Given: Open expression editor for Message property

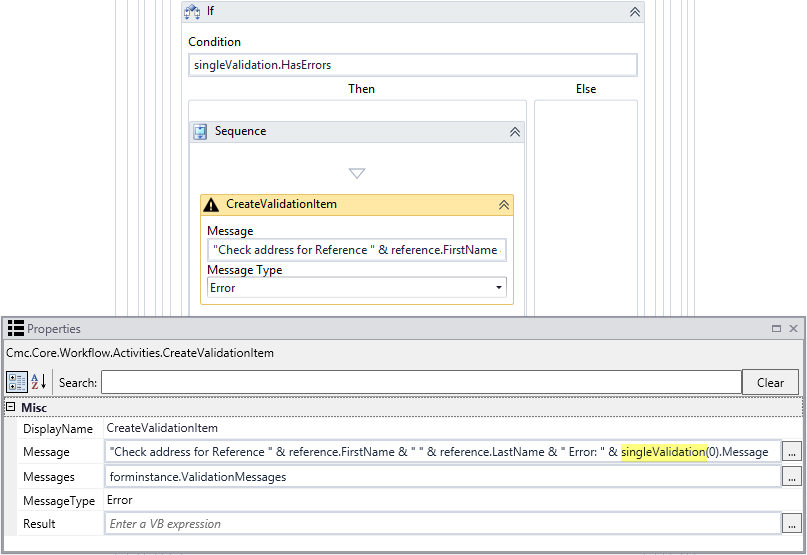Looking at the screenshot, I should pyautogui.click(x=792, y=452).
